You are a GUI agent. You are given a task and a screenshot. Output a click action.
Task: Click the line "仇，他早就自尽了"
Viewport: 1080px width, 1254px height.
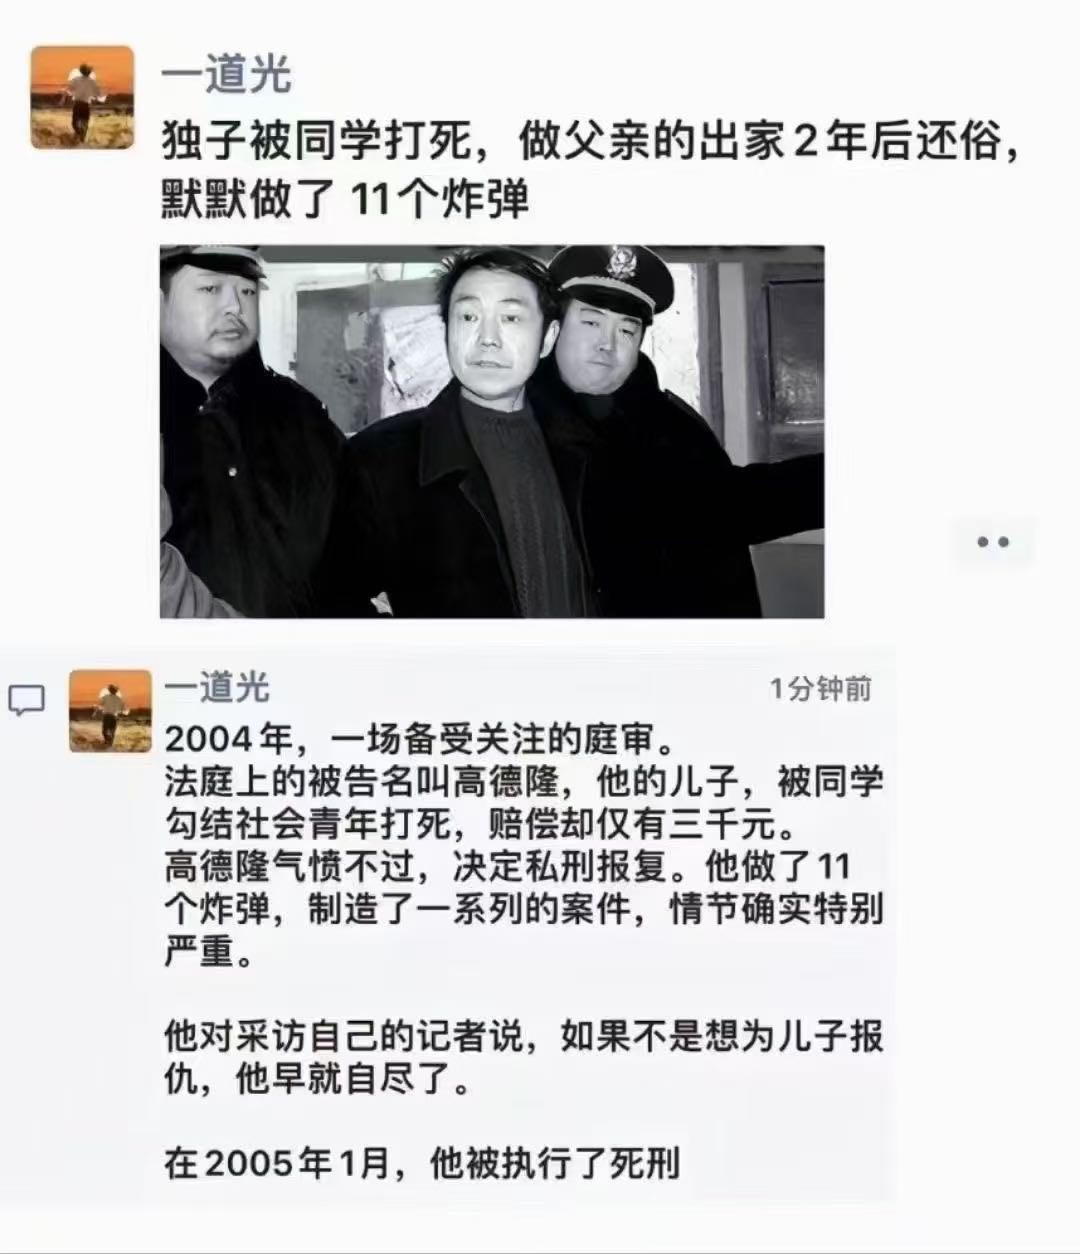317,1080
